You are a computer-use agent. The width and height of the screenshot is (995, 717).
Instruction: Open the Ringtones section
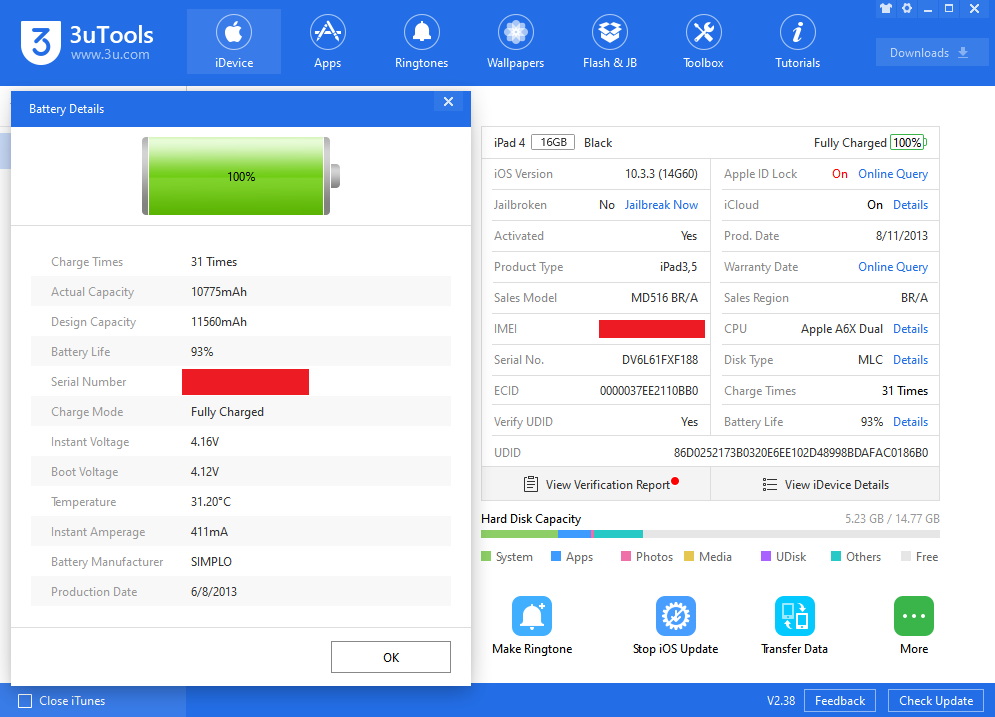click(x=421, y=42)
